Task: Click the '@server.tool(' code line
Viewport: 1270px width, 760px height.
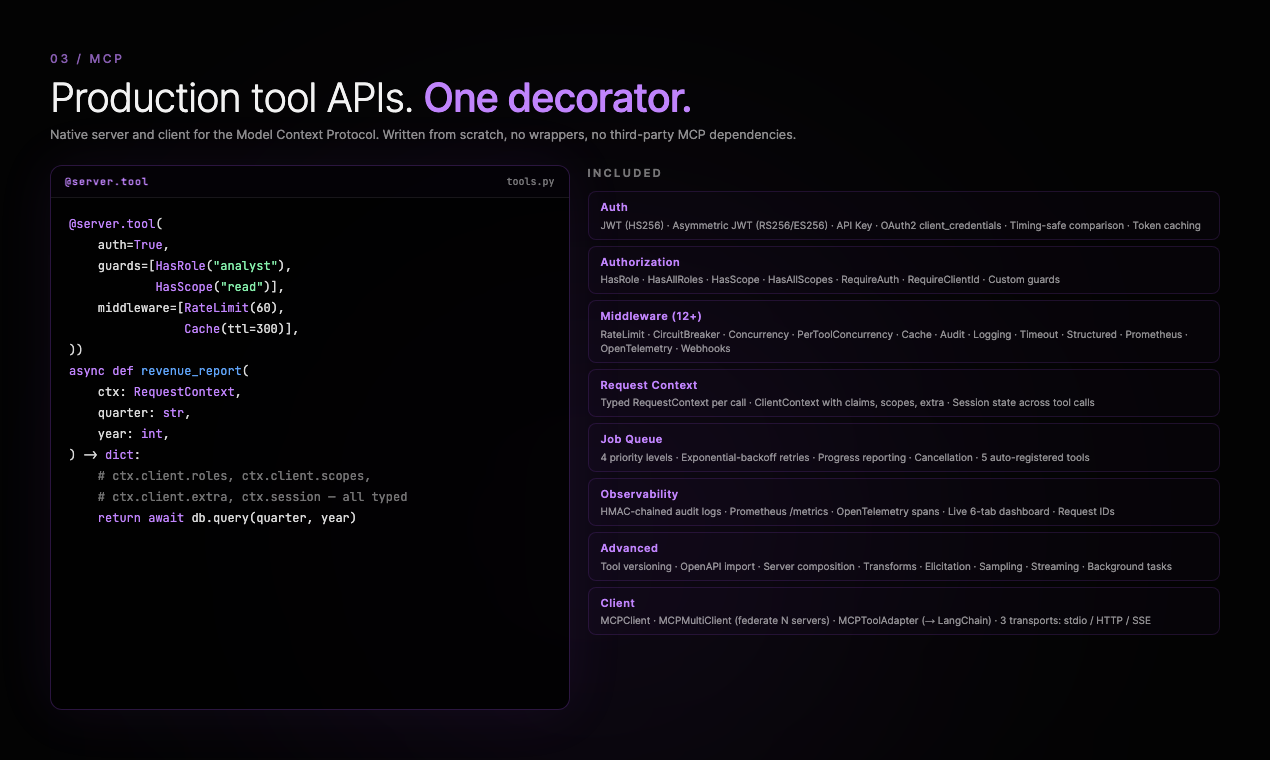Action: click(x=115, y=224)
